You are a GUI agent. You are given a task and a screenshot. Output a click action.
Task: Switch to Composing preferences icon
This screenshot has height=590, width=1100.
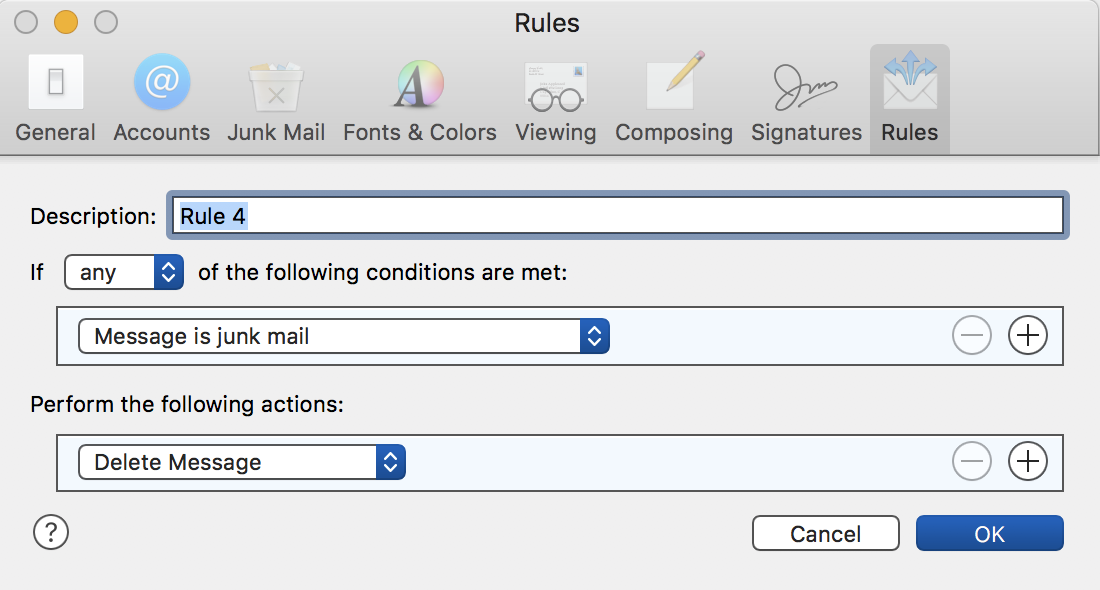(x=674, y=83)
